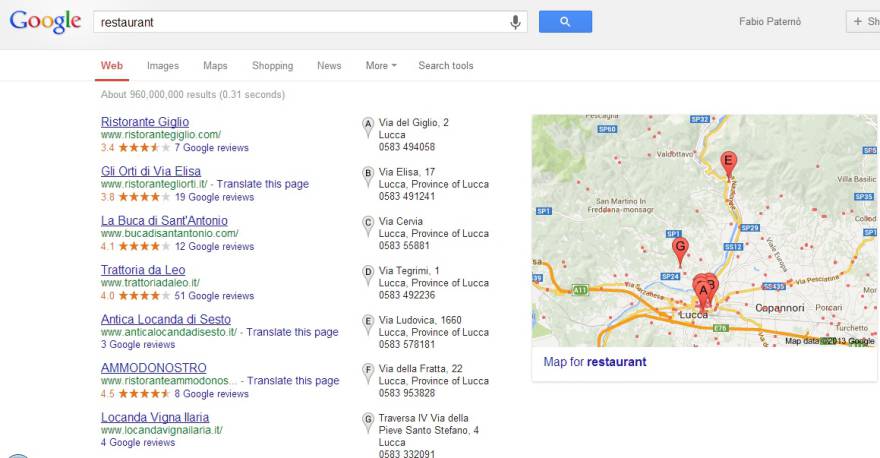View 7 Google reviews for Ristorante Giglio
The width and height of the screenshot is (880, 458).
(x=211, y=148)
